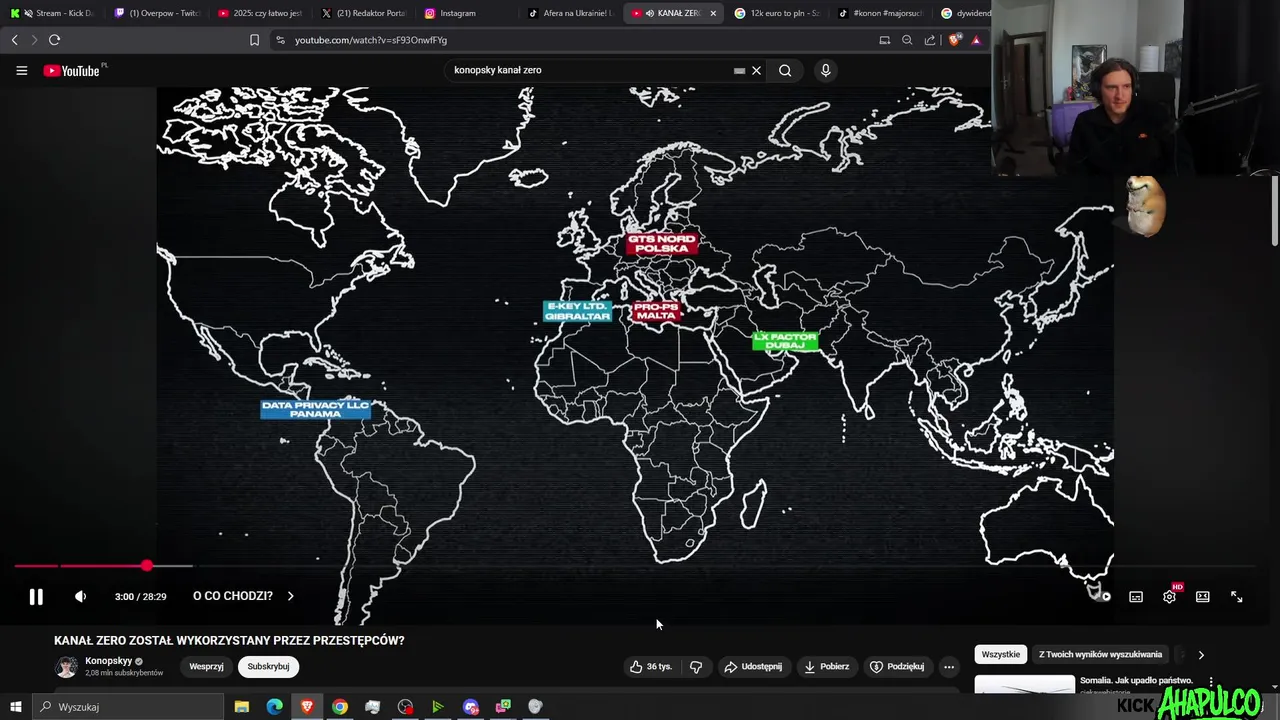
Task: Toggle subtitles/captions in player
Action: 1136,597
